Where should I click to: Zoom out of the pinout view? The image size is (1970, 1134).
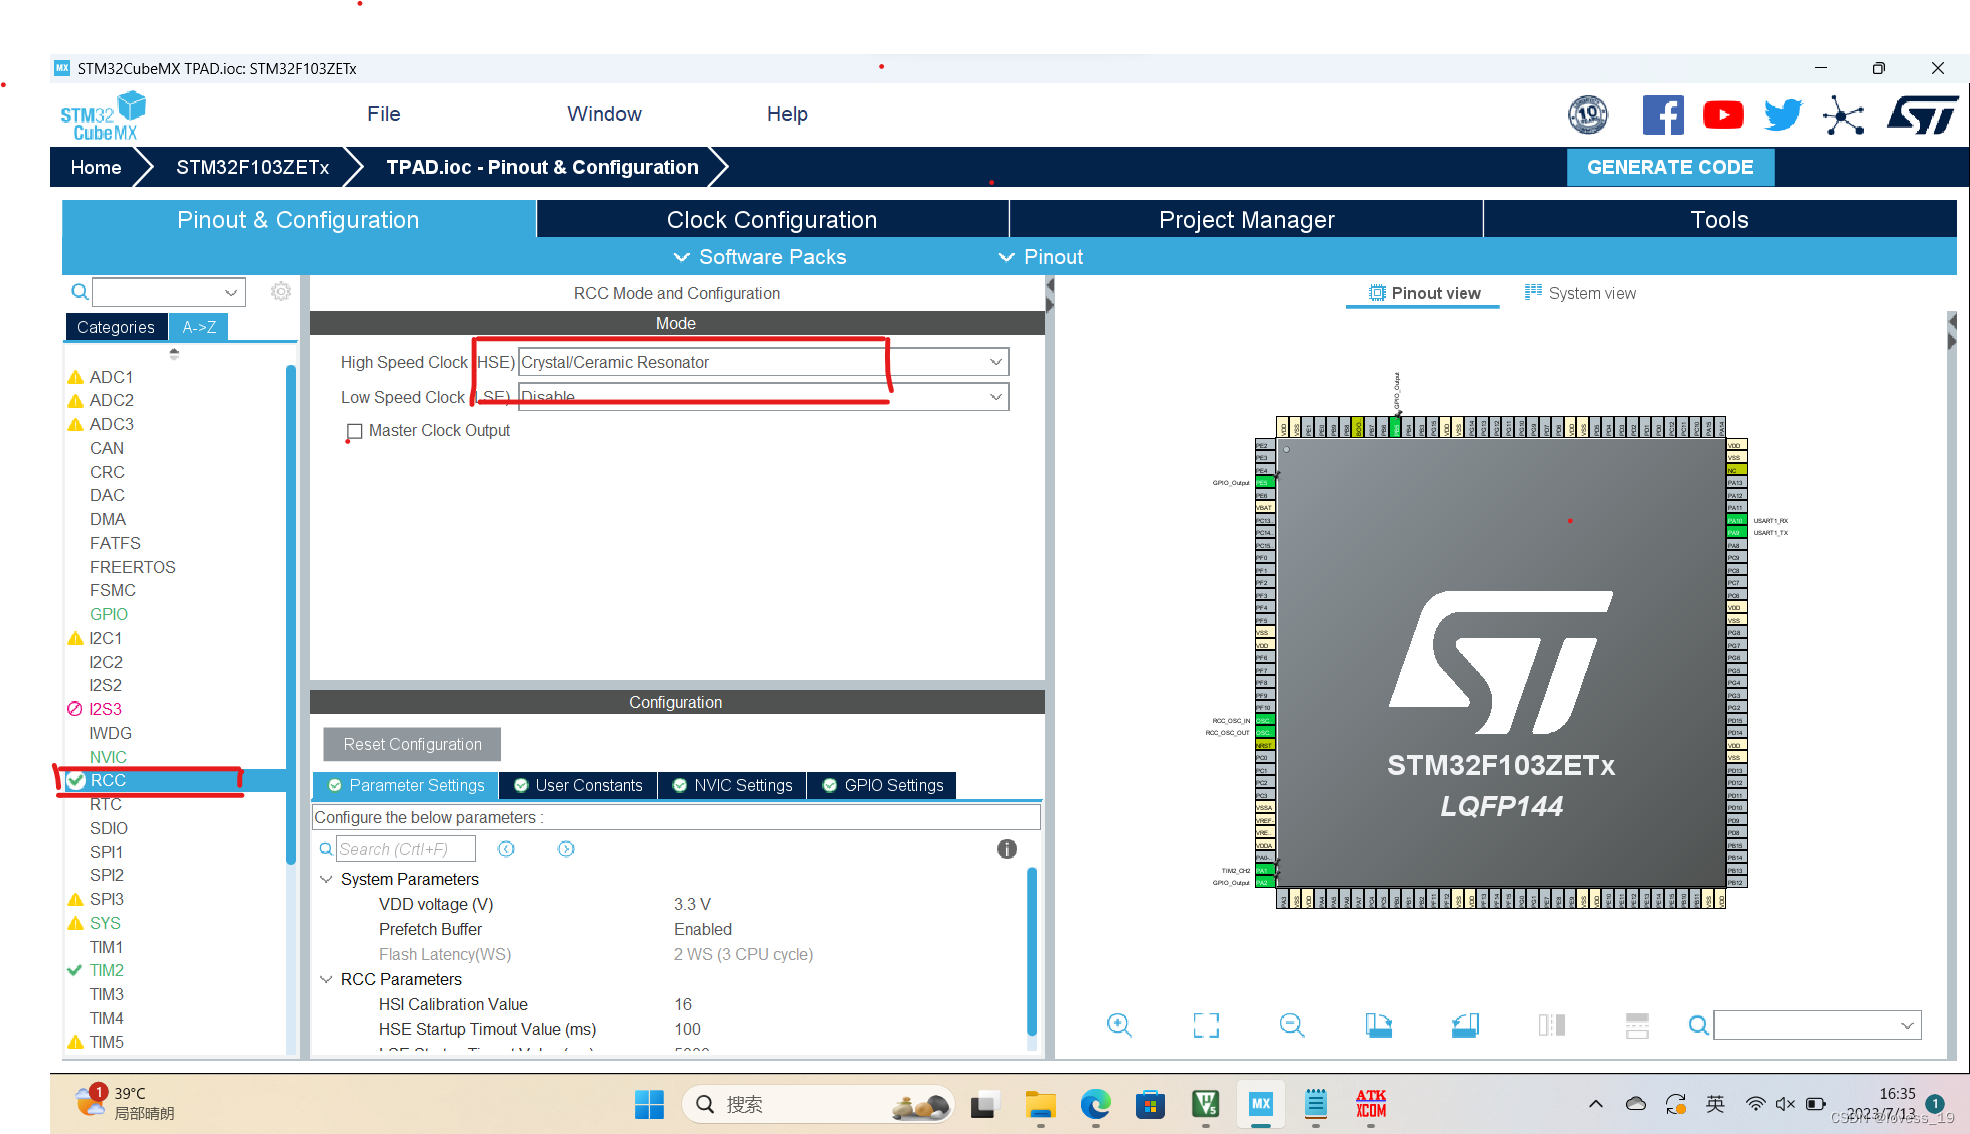(1291, 1025)
